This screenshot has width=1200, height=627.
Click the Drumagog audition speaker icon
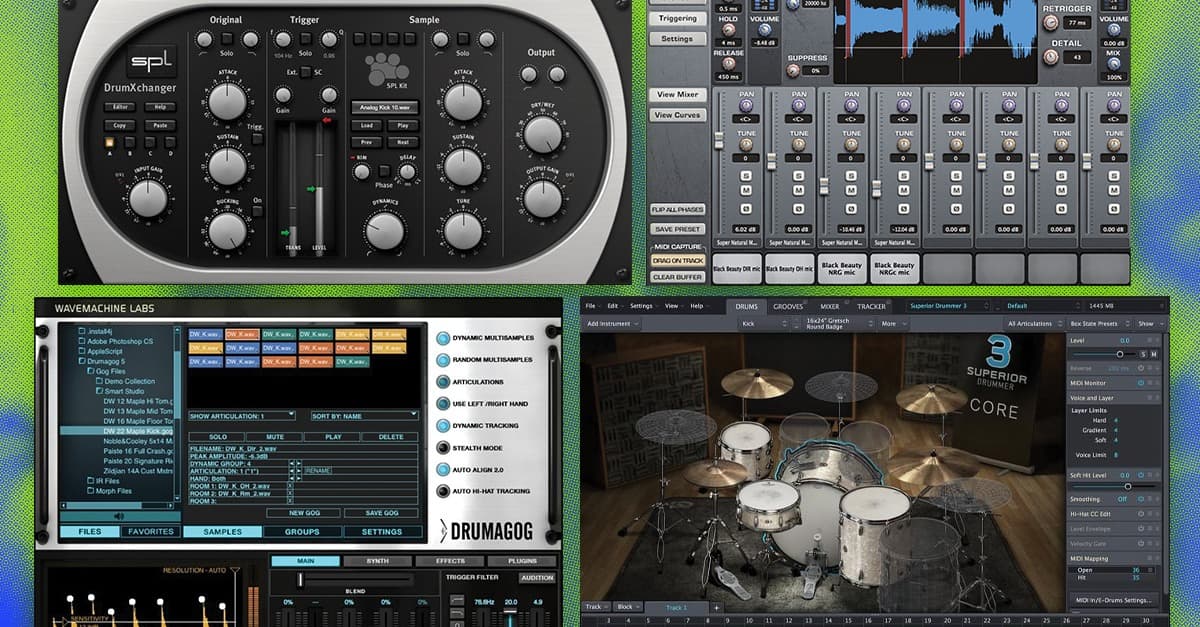click(119, 517)
